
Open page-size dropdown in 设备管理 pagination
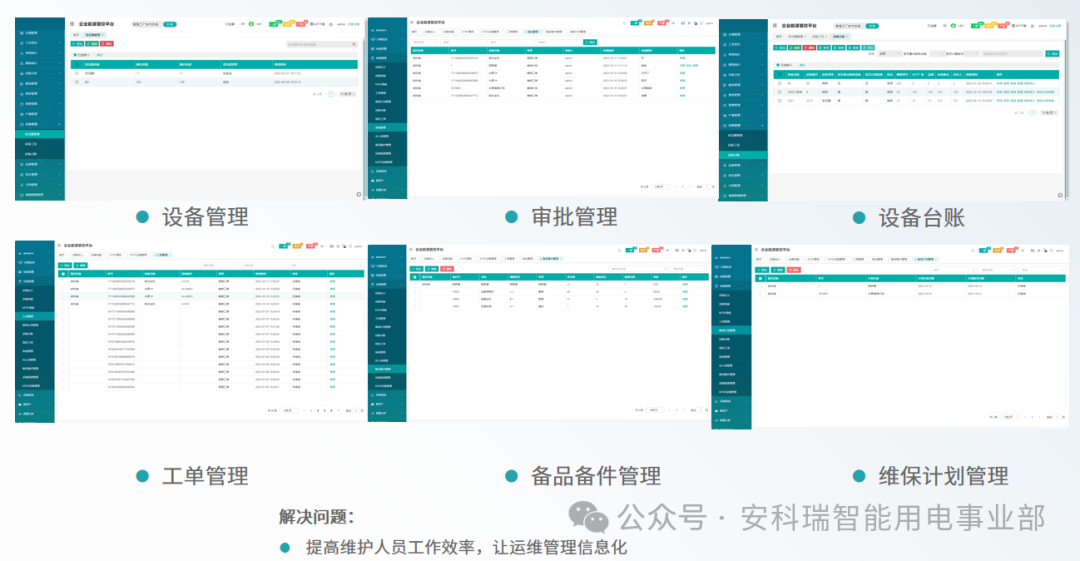click(347, 94)
